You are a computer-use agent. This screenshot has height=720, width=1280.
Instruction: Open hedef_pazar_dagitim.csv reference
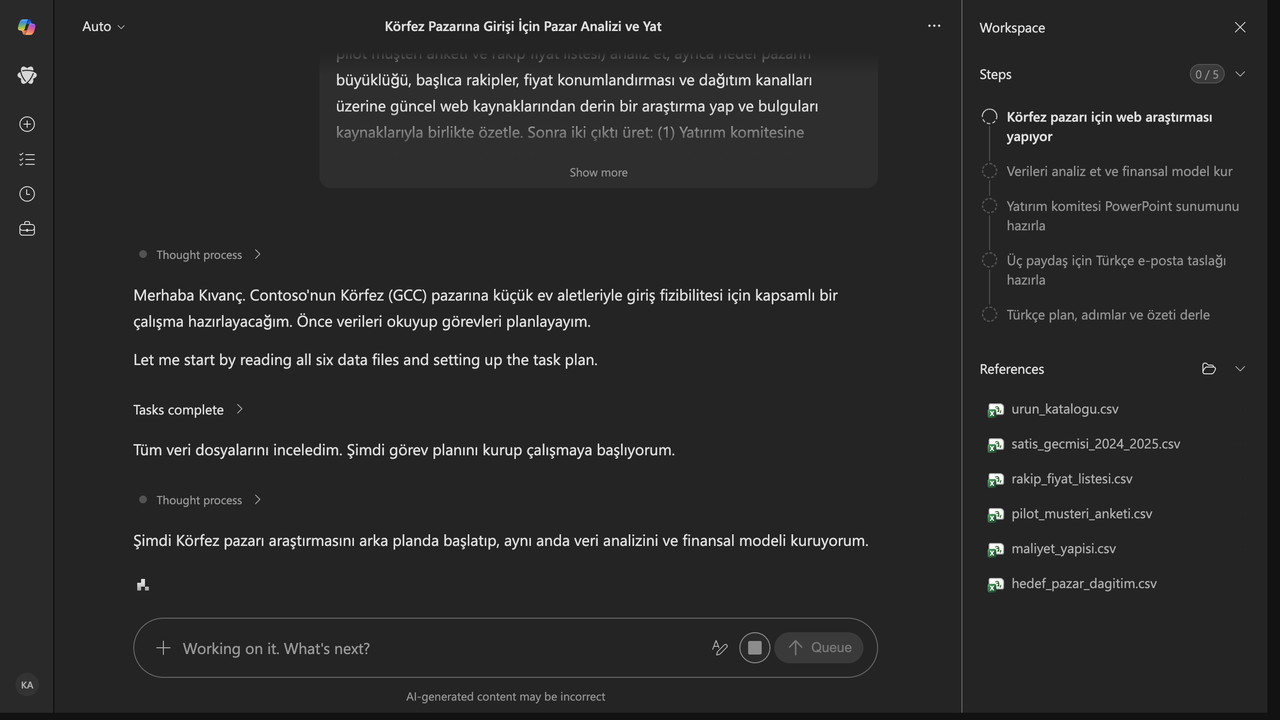pyautogui.click(x=1084, y=584)
